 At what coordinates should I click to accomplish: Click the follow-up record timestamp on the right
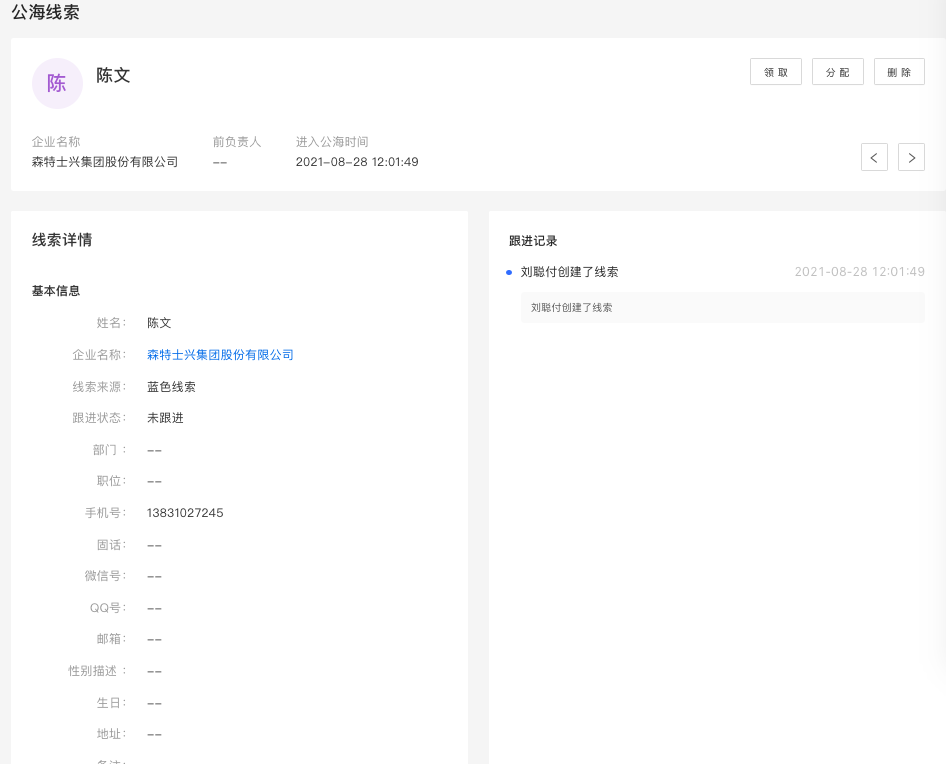pyautogui.click(x=859, y=272)
